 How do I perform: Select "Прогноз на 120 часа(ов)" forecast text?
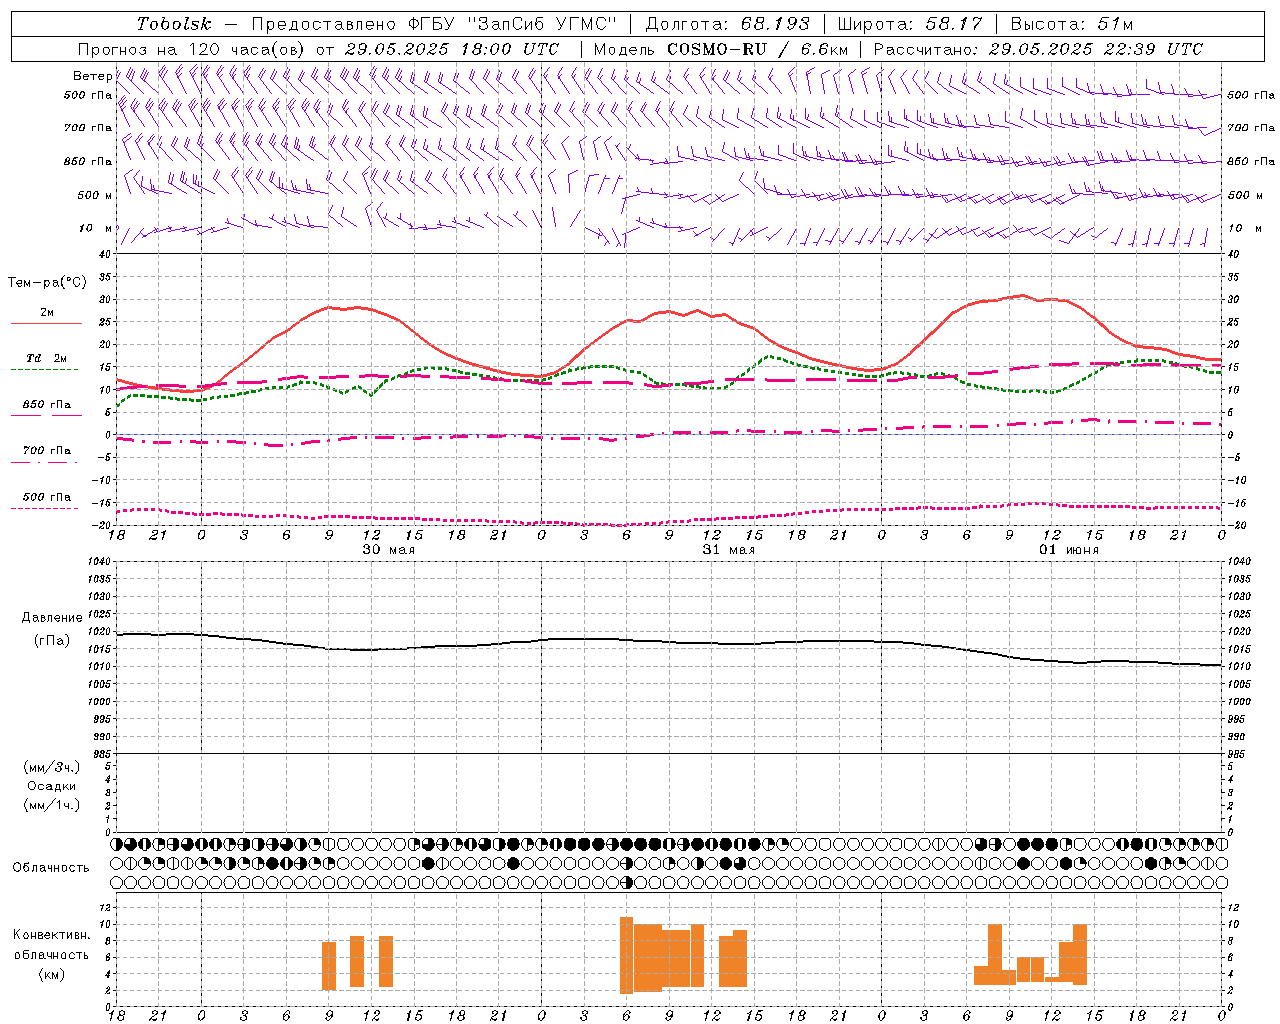(192, 49)
